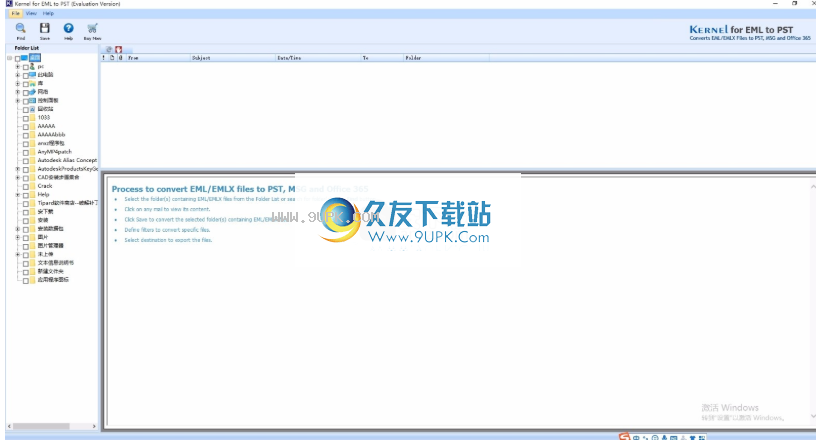Click the folder icon beside 1033
The image size is (816, 440).
[33, 118]
